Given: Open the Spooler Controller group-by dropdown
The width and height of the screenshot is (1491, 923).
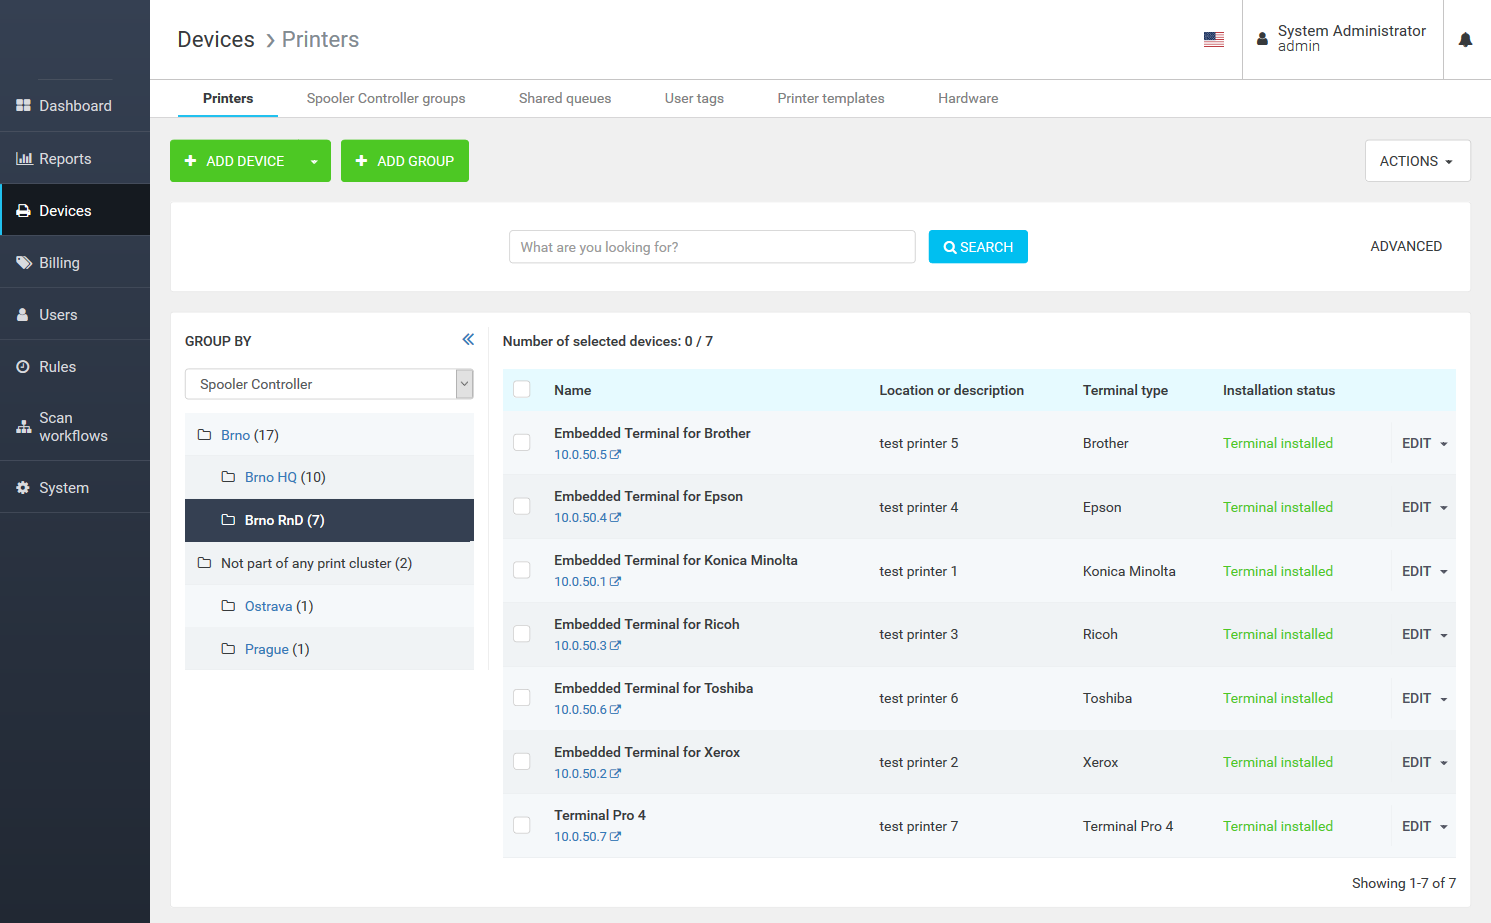Looking at the screenshot, I should pos(329,383).
